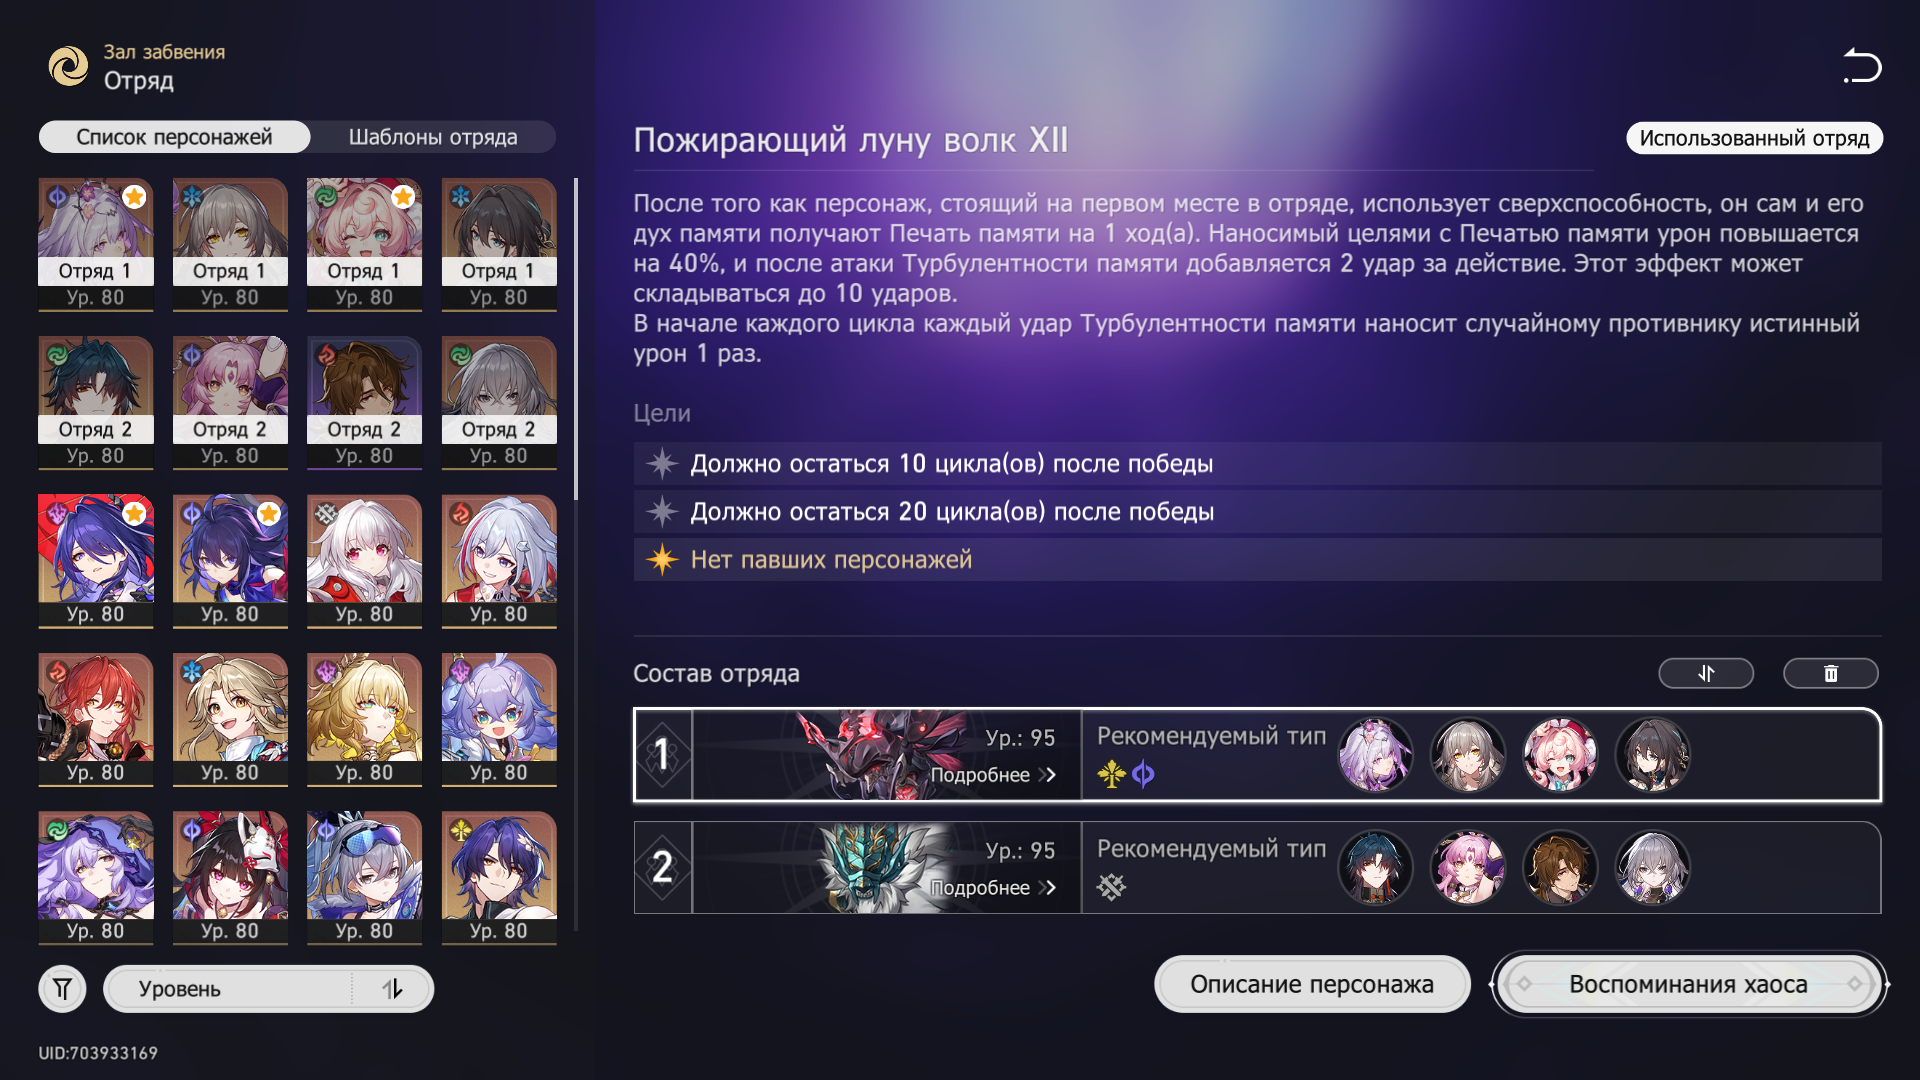Expand Подробнее for the second enemy boss

click(x=993, y=888)
